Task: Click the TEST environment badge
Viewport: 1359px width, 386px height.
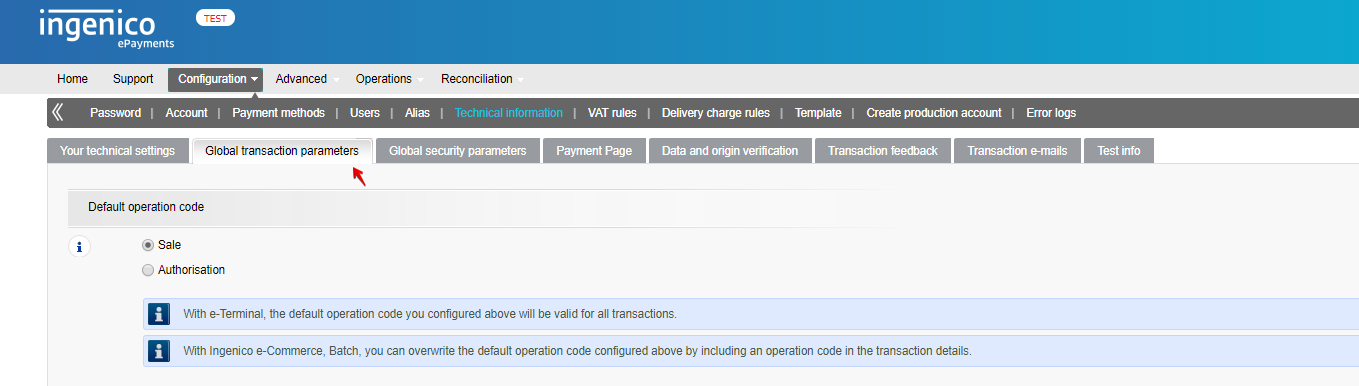Action: point(215,18)
